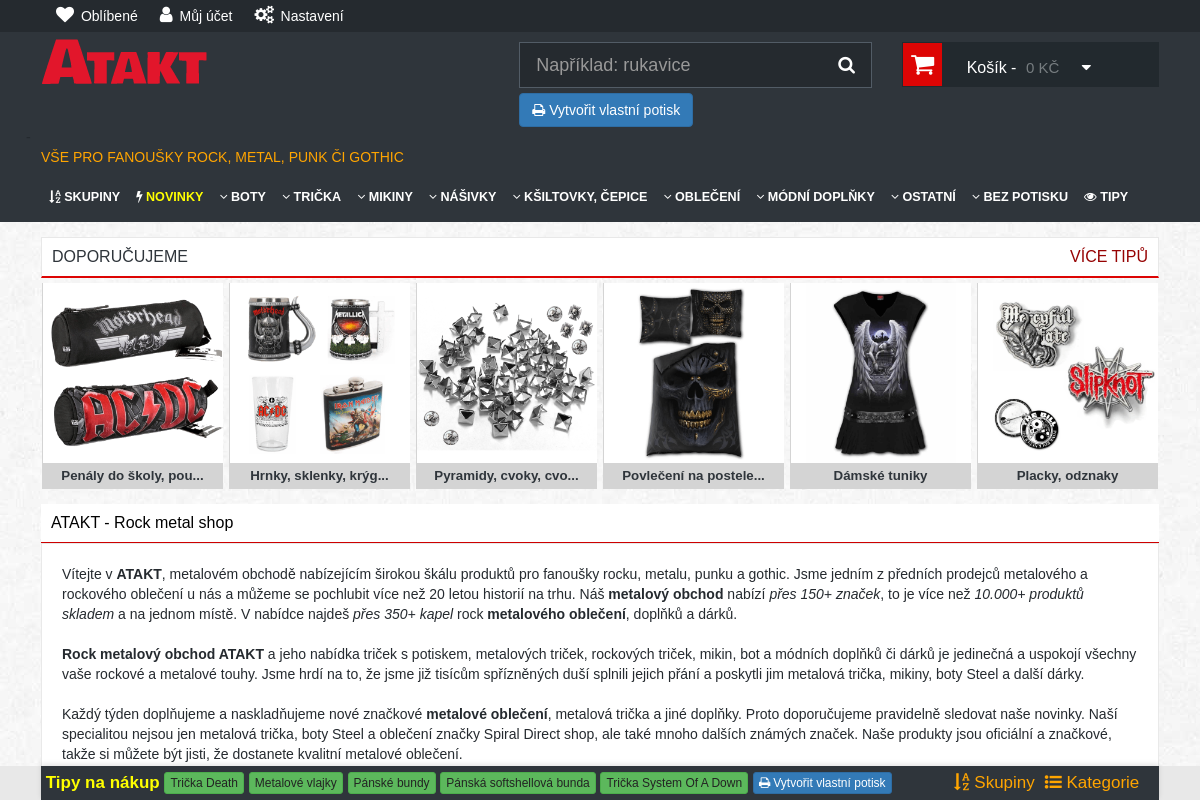1200x800 pixels.
Task: Expand the BOTY menu dropdown
Action: pos(243,197)
